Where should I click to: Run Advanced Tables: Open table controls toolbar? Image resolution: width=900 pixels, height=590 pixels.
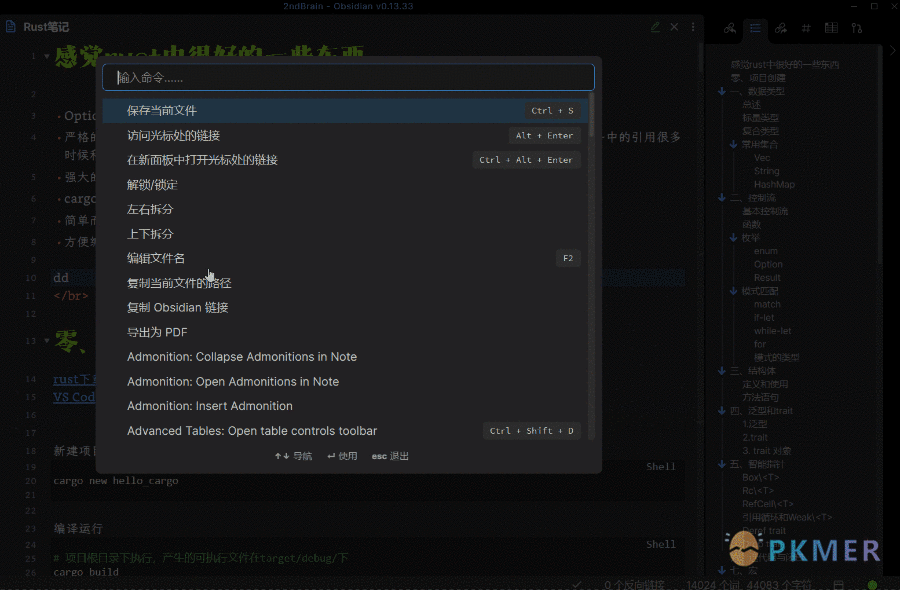(x=346, y=430)
